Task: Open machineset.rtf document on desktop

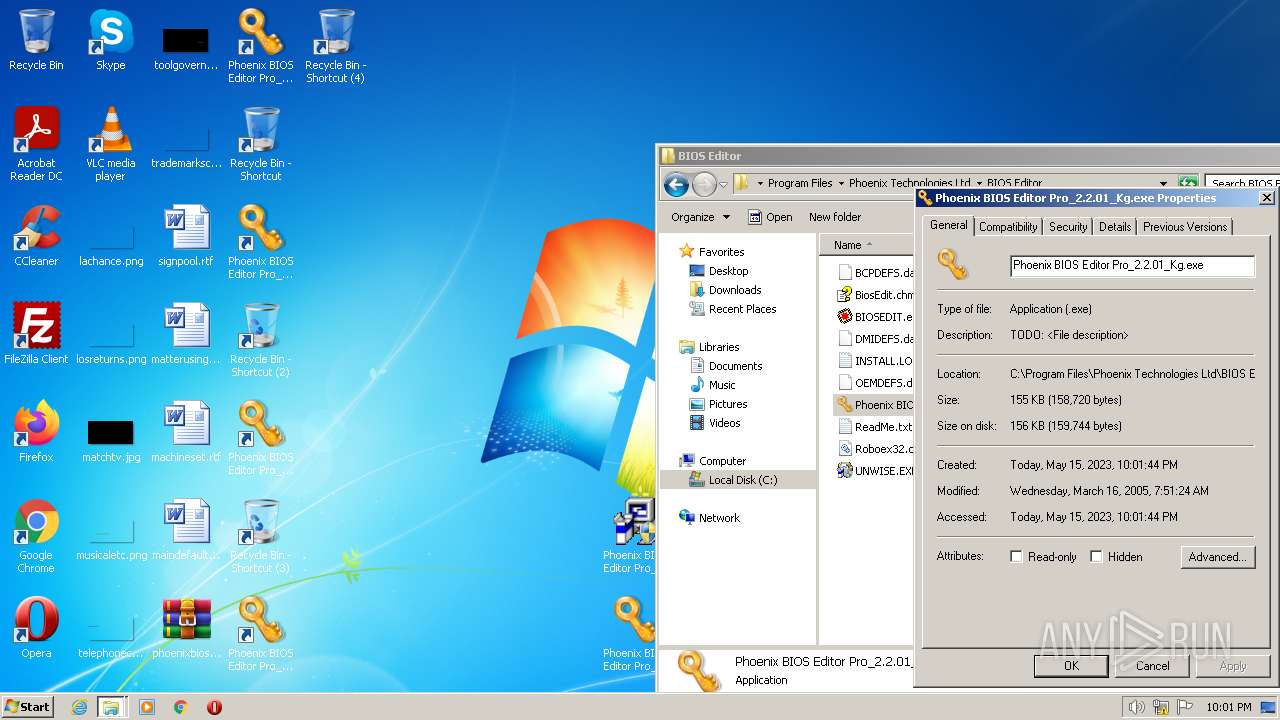Action: [186, 432]
